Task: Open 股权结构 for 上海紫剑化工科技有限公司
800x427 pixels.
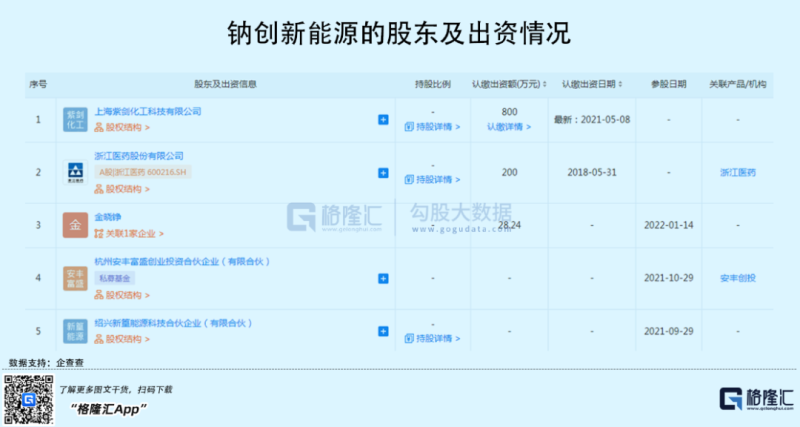Action: (122, 127)
